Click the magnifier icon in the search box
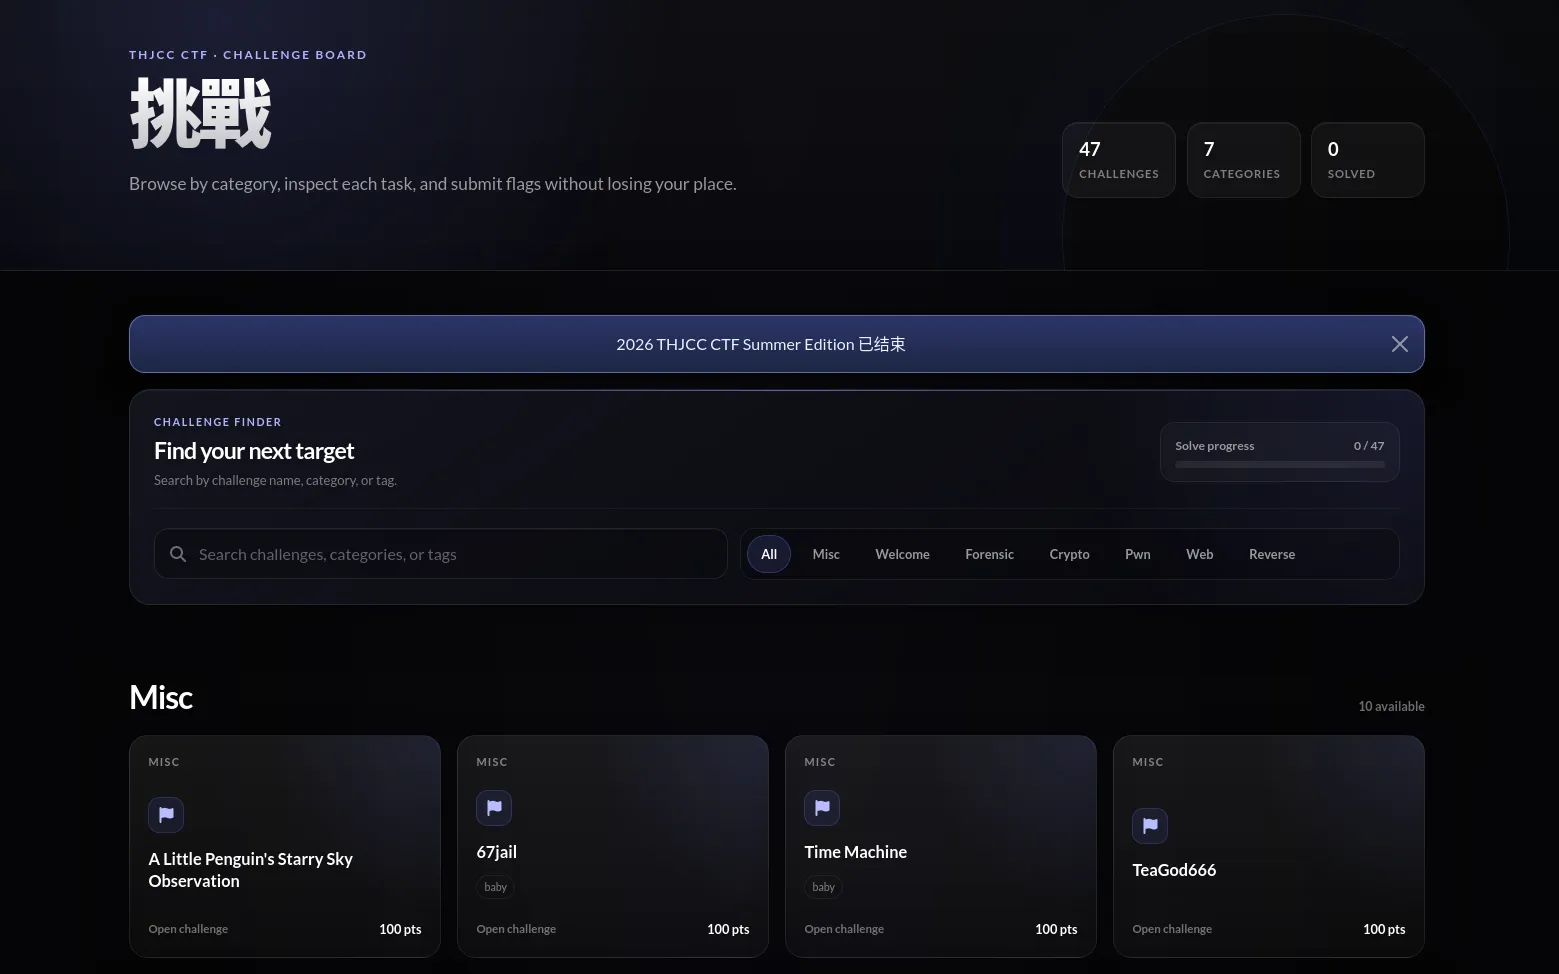 click(178, 554)
